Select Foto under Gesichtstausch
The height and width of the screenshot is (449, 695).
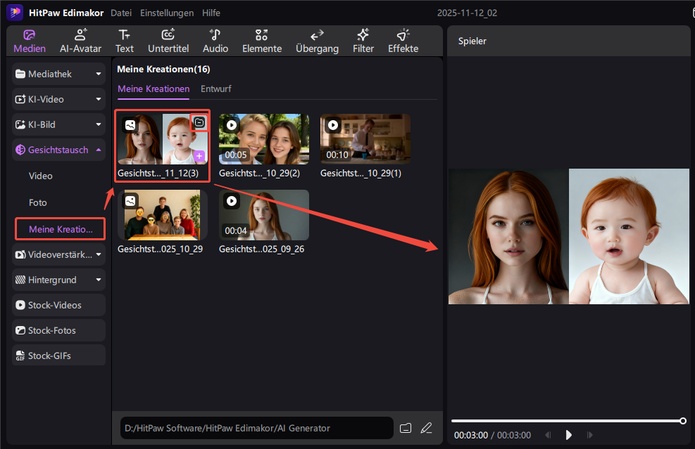(38, 202)
